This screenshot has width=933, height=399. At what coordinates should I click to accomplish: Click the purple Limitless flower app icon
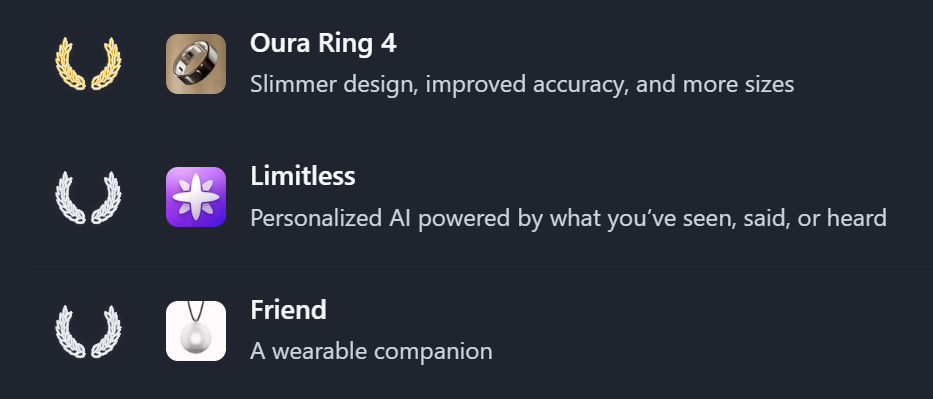(196, 197)
